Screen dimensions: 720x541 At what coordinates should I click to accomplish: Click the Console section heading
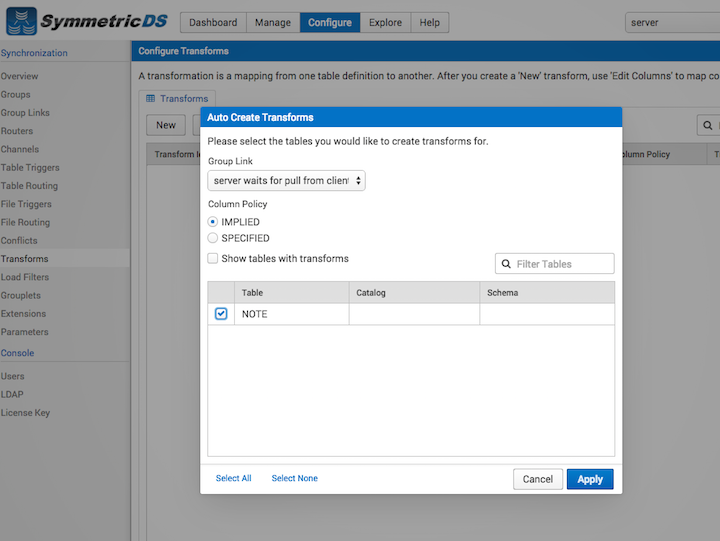tap(17, 353)
